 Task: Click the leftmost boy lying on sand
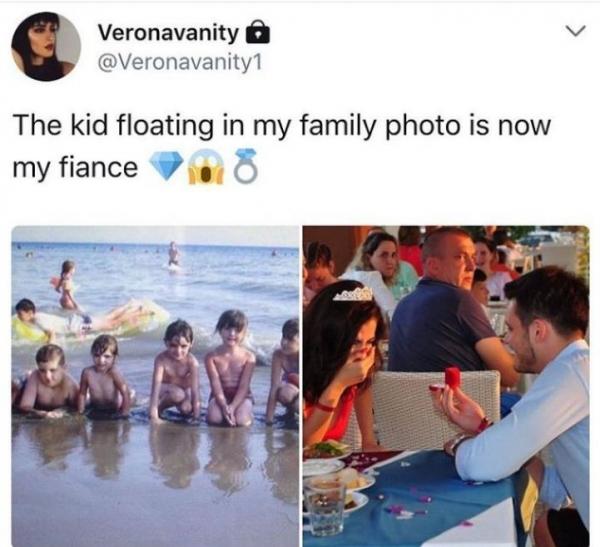pyautogui.click(x=45, y=381)
